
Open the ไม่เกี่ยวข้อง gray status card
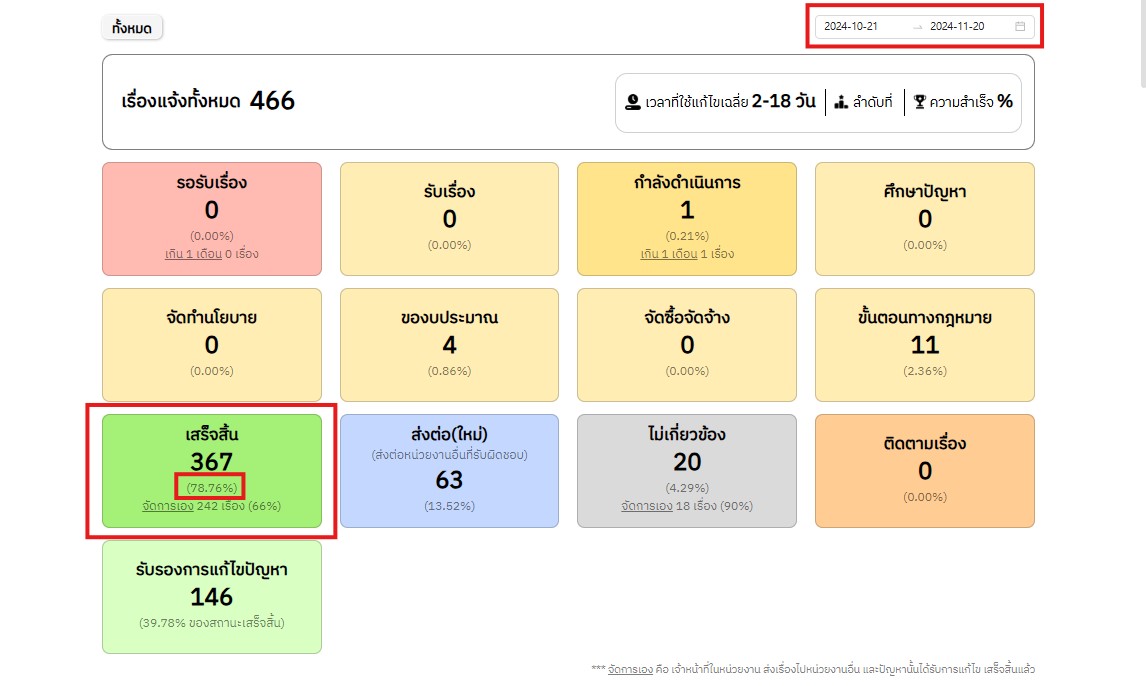tap(687, 471)
